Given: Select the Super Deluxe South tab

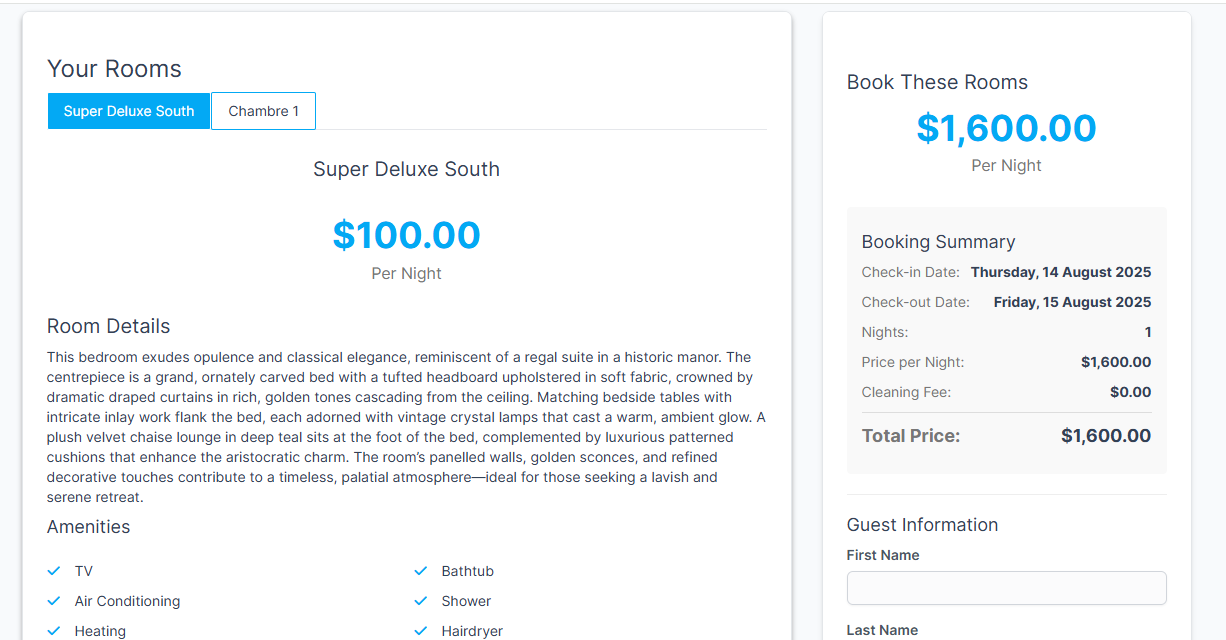Looking at the screenshot, I should point(129,111).
